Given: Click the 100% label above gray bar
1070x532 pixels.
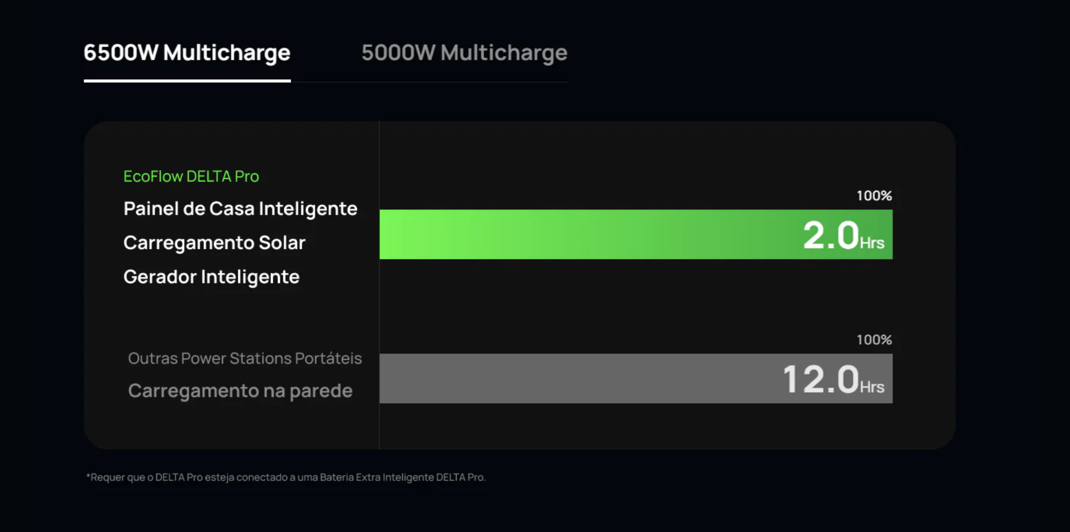Looking at the screenshot, I should [x=874, y=340].
